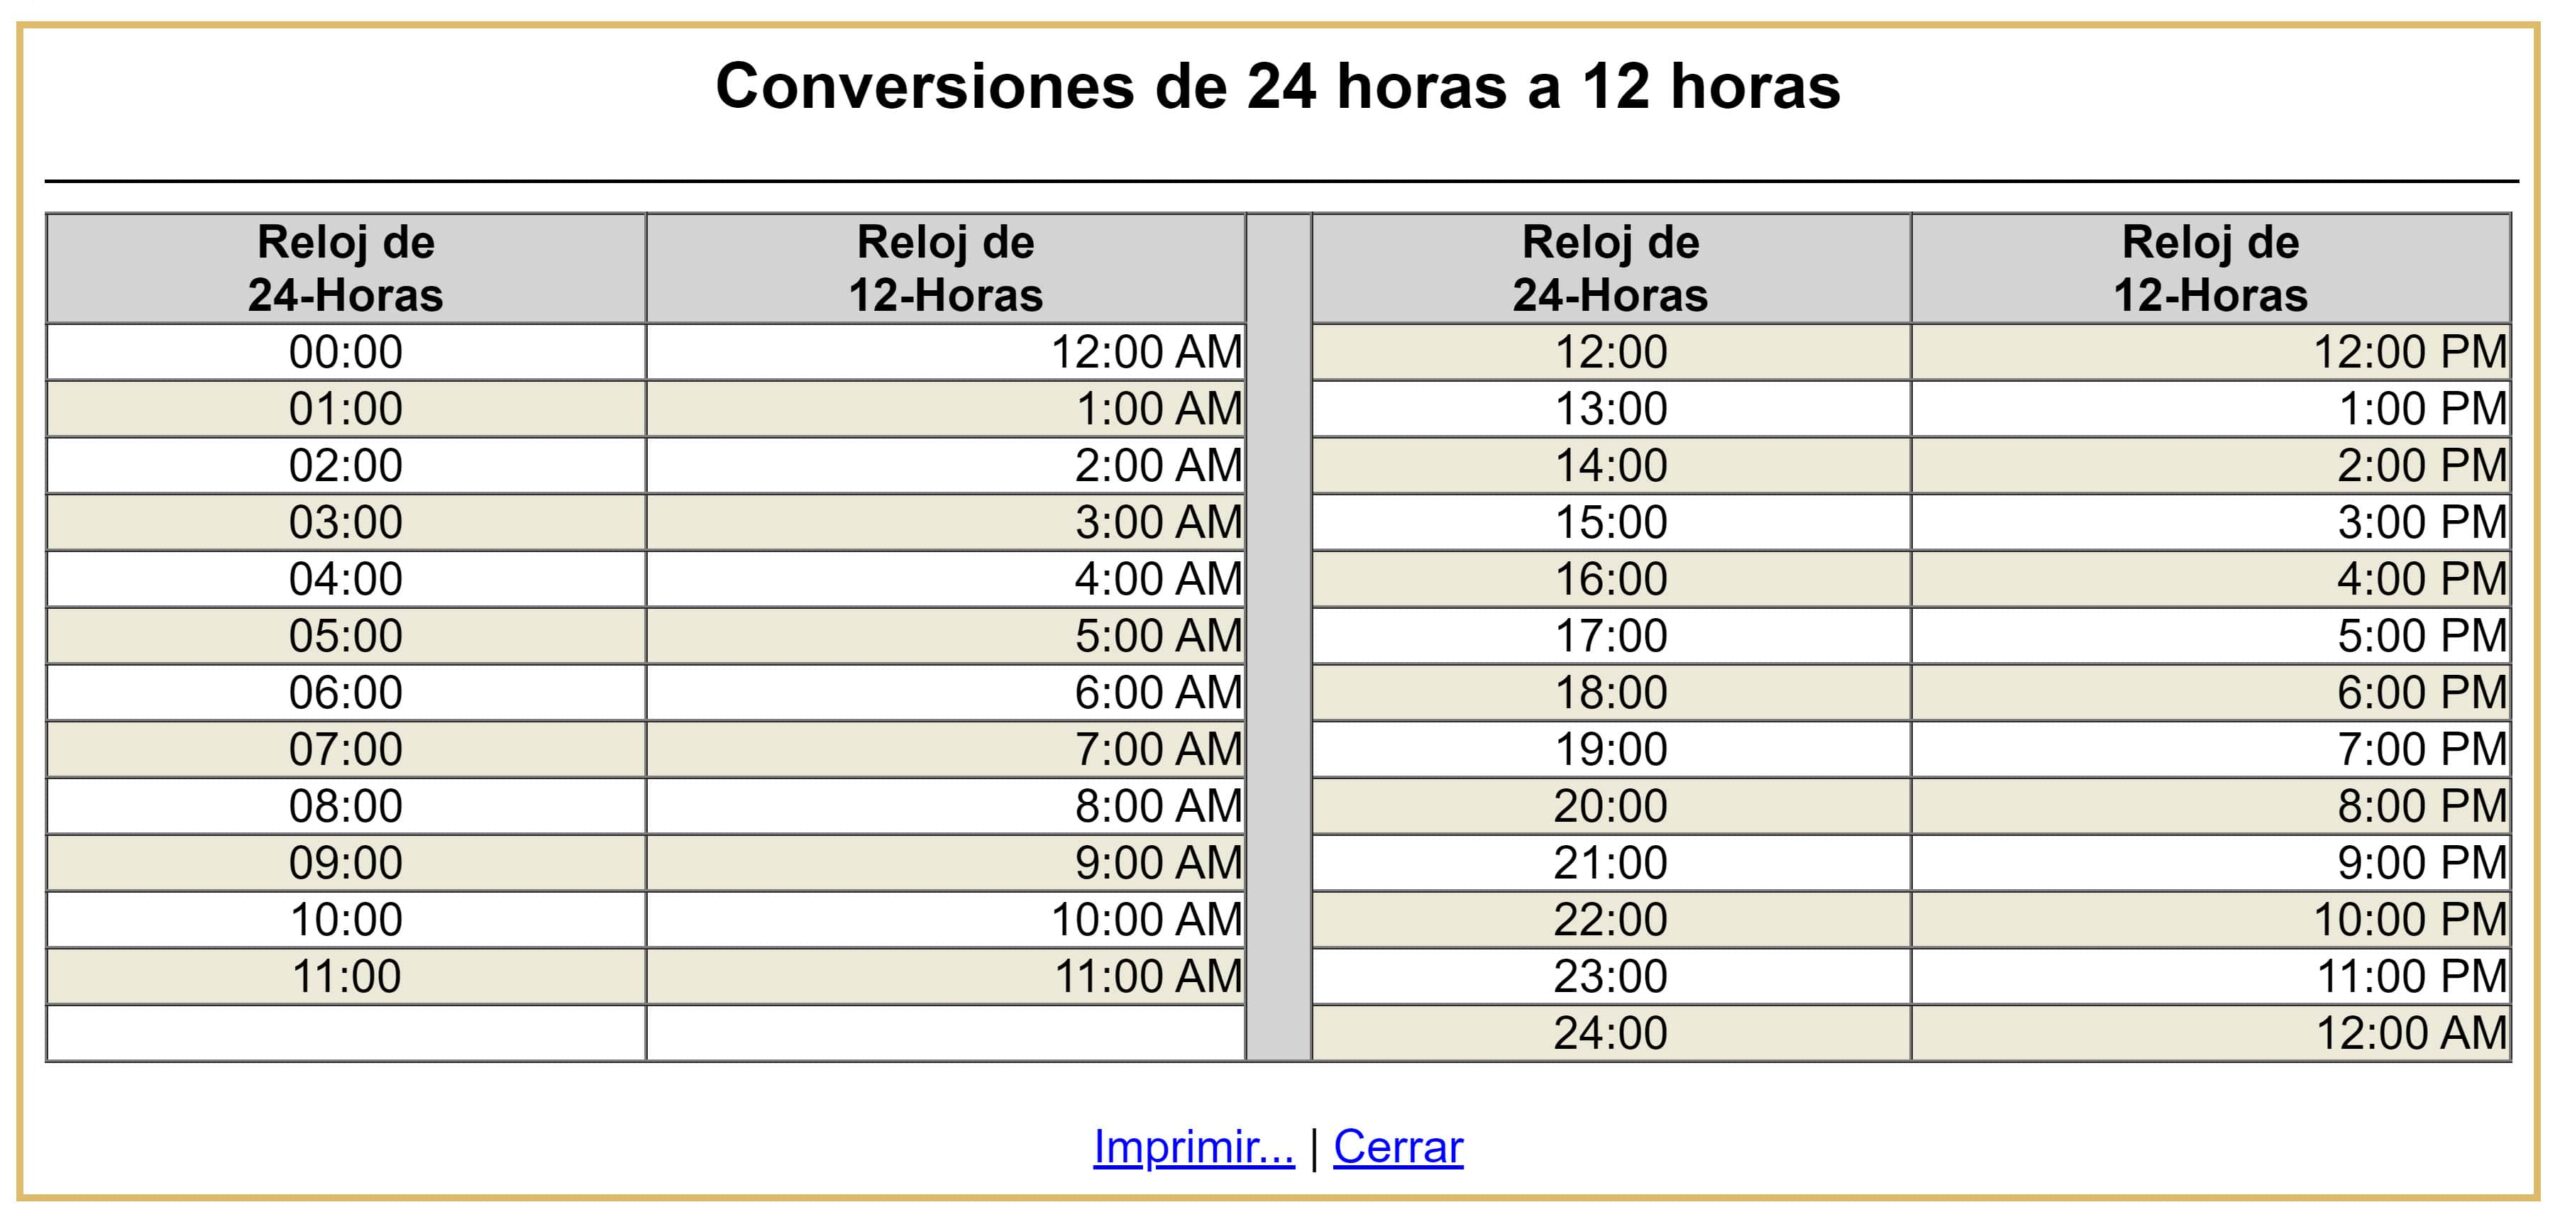Select the 24:00 row entry
This screenshot has height=1217, width=2560.
[x=1612, y=1031]
